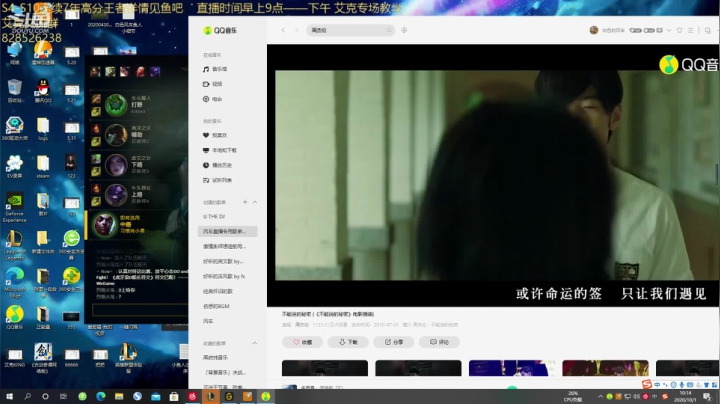Click the 周杰伦 artist link below video title

click(x=302, y=325)
